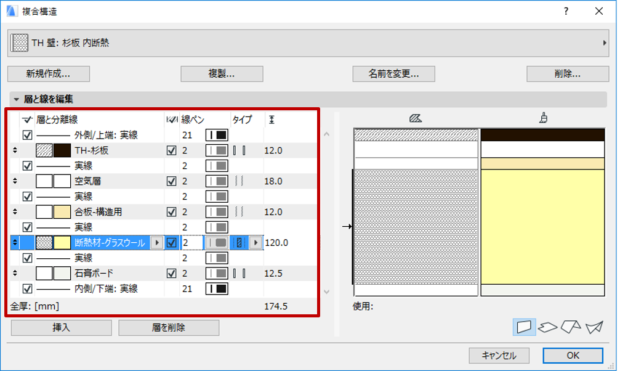This screenshot has width=620, height=371.
Task: Click the 12.5 thickness of 石膏ボード
Action: 273,273
